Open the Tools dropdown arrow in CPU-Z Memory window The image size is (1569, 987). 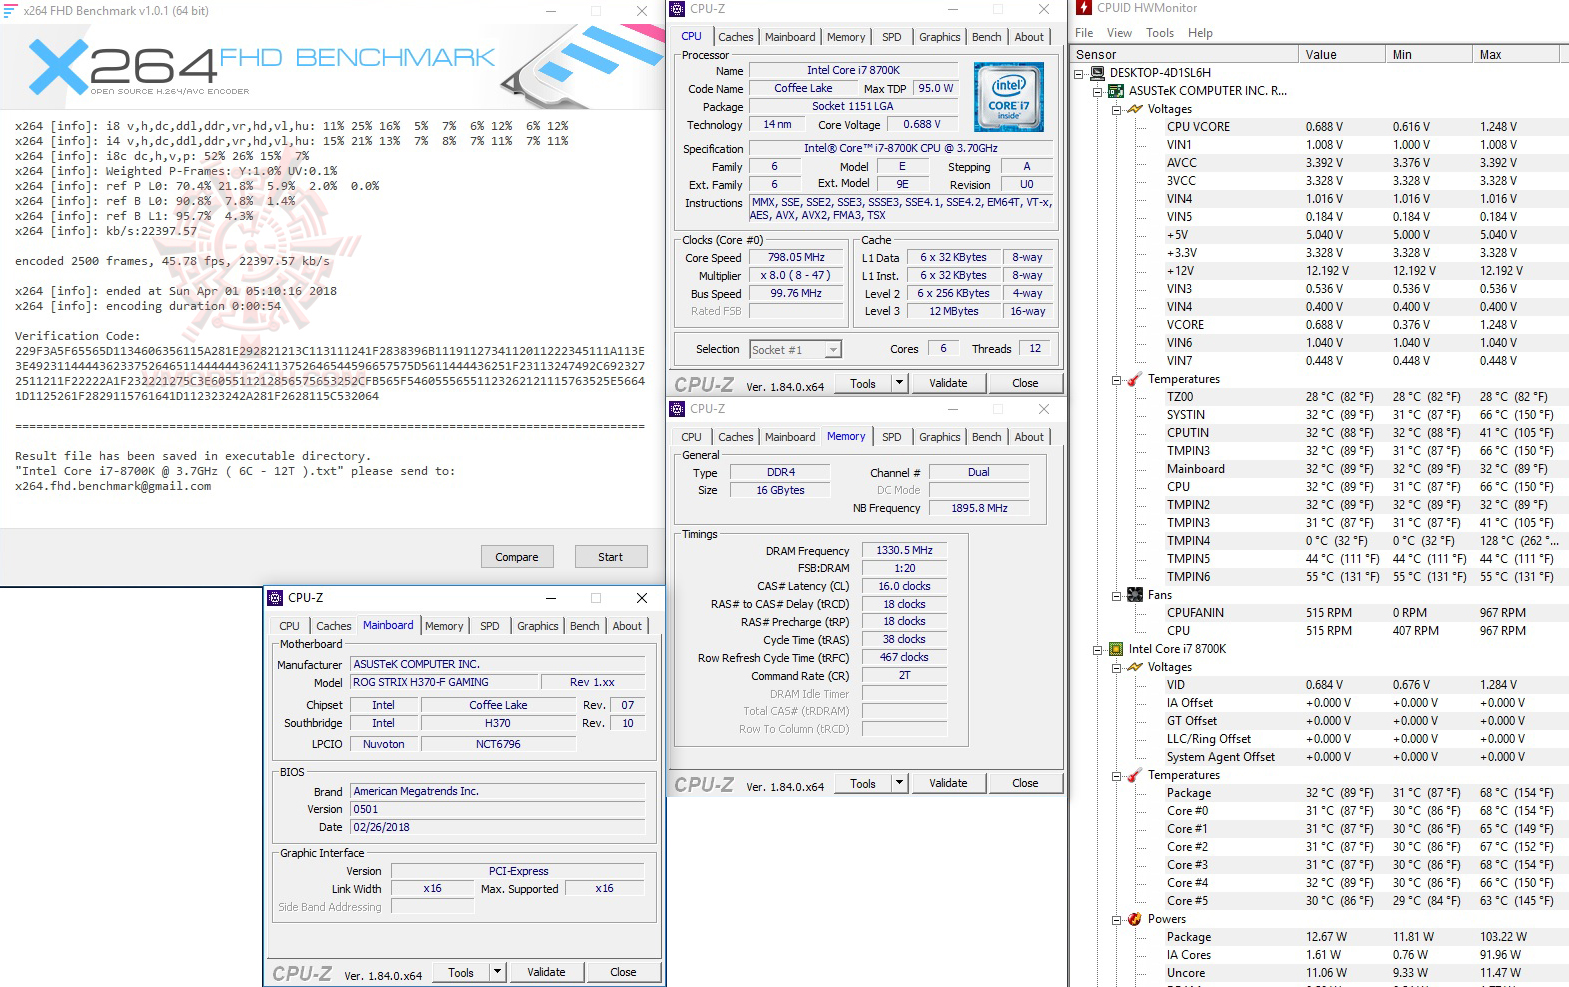click(x=899, y=783)
